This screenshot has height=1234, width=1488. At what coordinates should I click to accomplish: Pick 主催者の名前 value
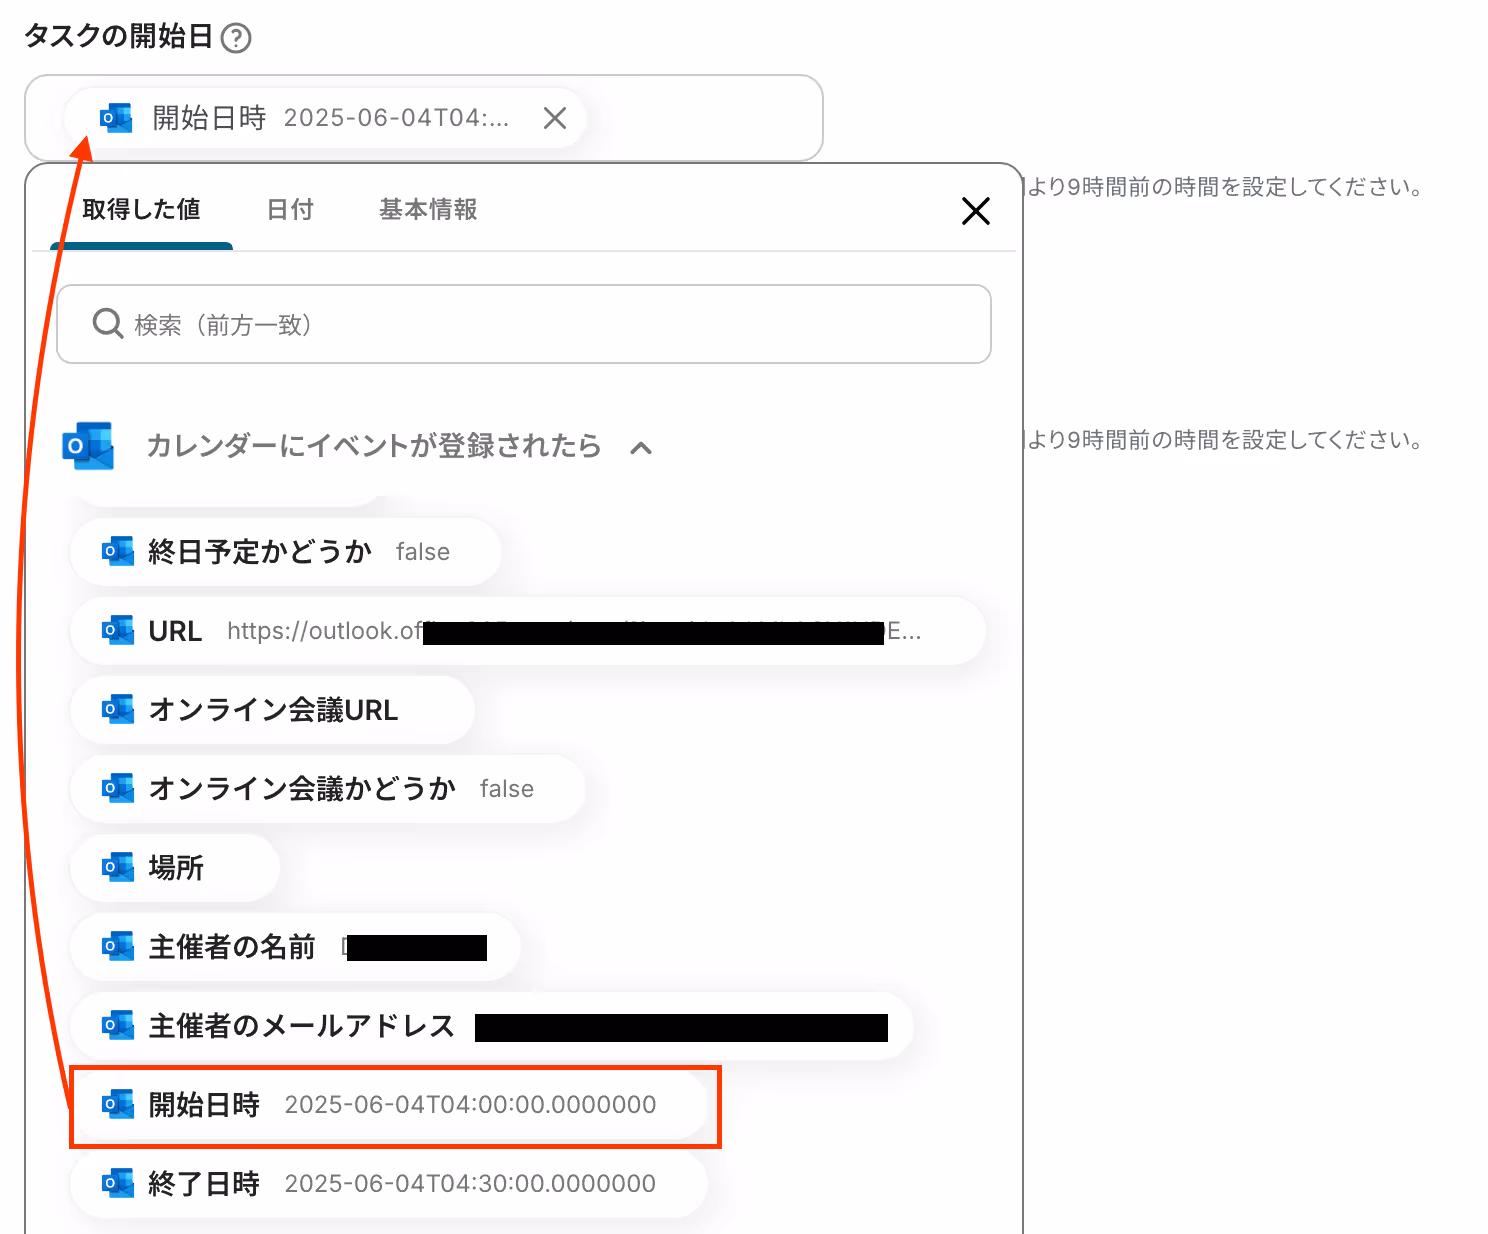point(295,947)
